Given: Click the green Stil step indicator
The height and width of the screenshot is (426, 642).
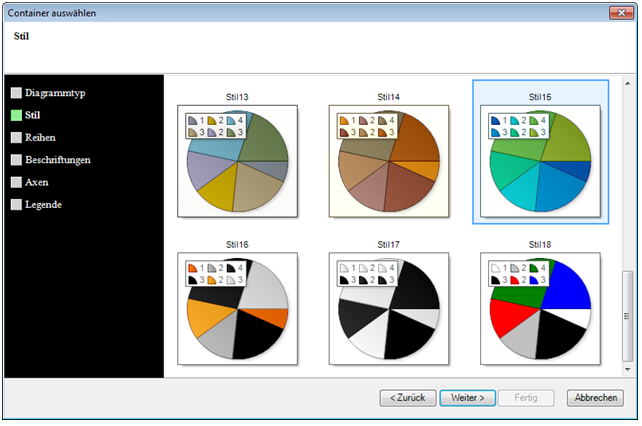Looking at the screenshot, I should click(x=16, y=116).
